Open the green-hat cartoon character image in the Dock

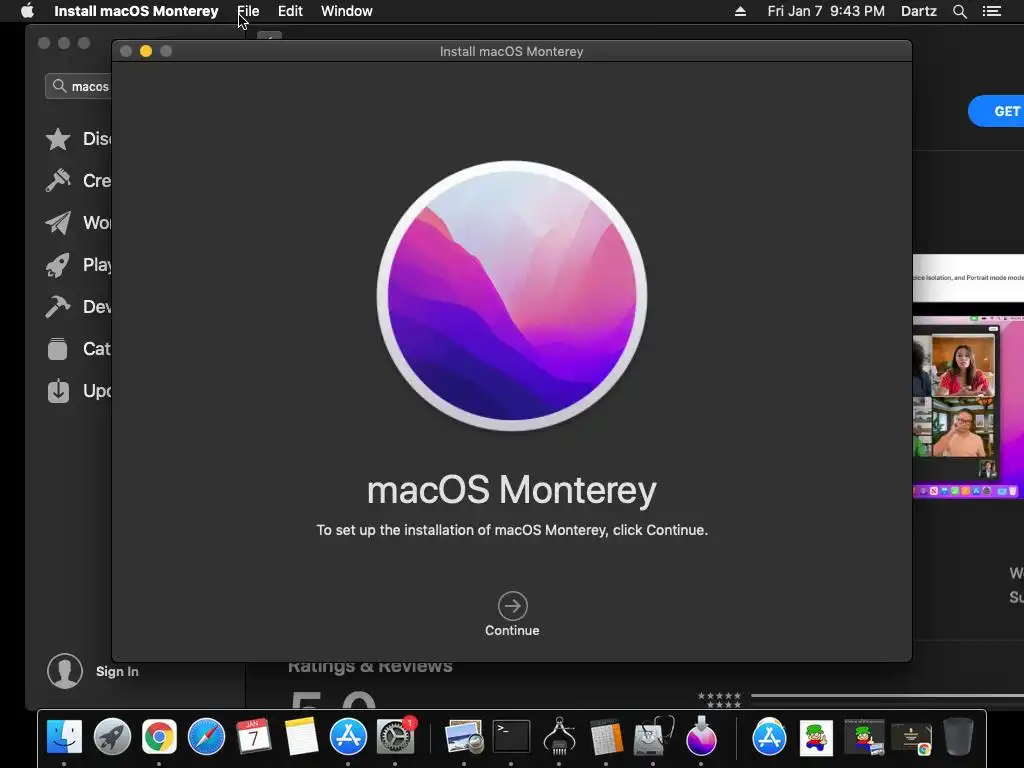pyautogui.click(x=816, y=737)
